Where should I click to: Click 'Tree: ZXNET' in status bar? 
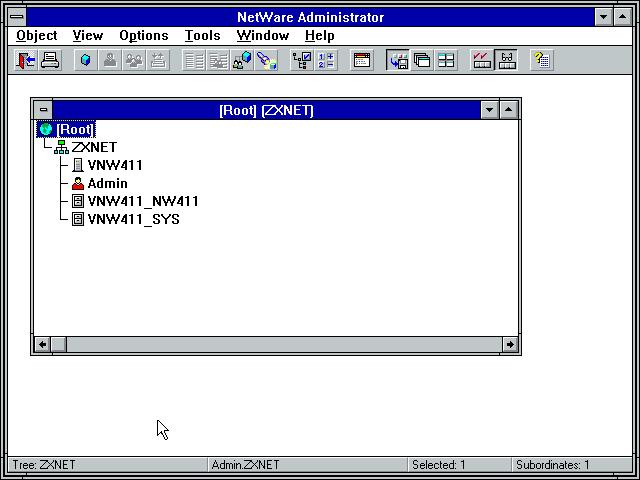pos(44,465)
